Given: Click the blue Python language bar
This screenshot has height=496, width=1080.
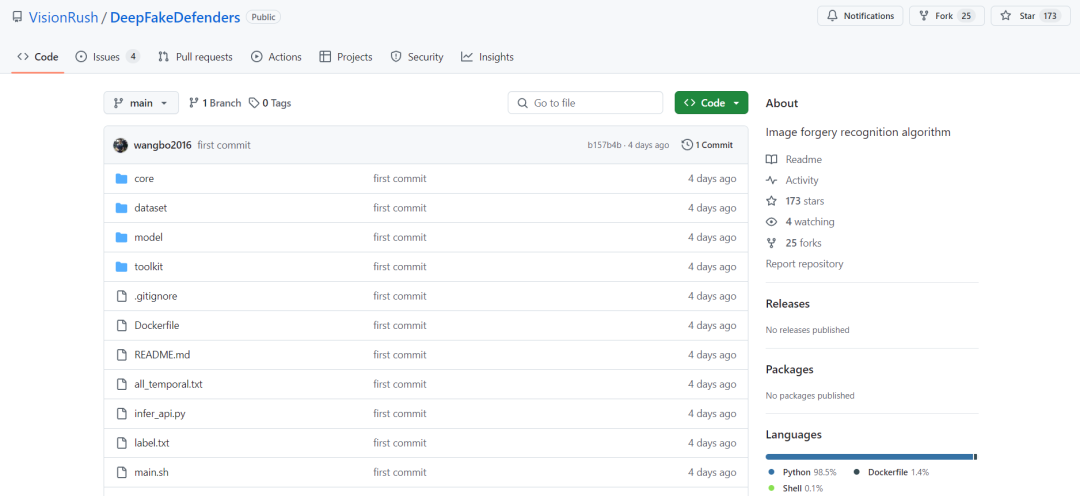Looking at the screenshot, I should point(869,457).
